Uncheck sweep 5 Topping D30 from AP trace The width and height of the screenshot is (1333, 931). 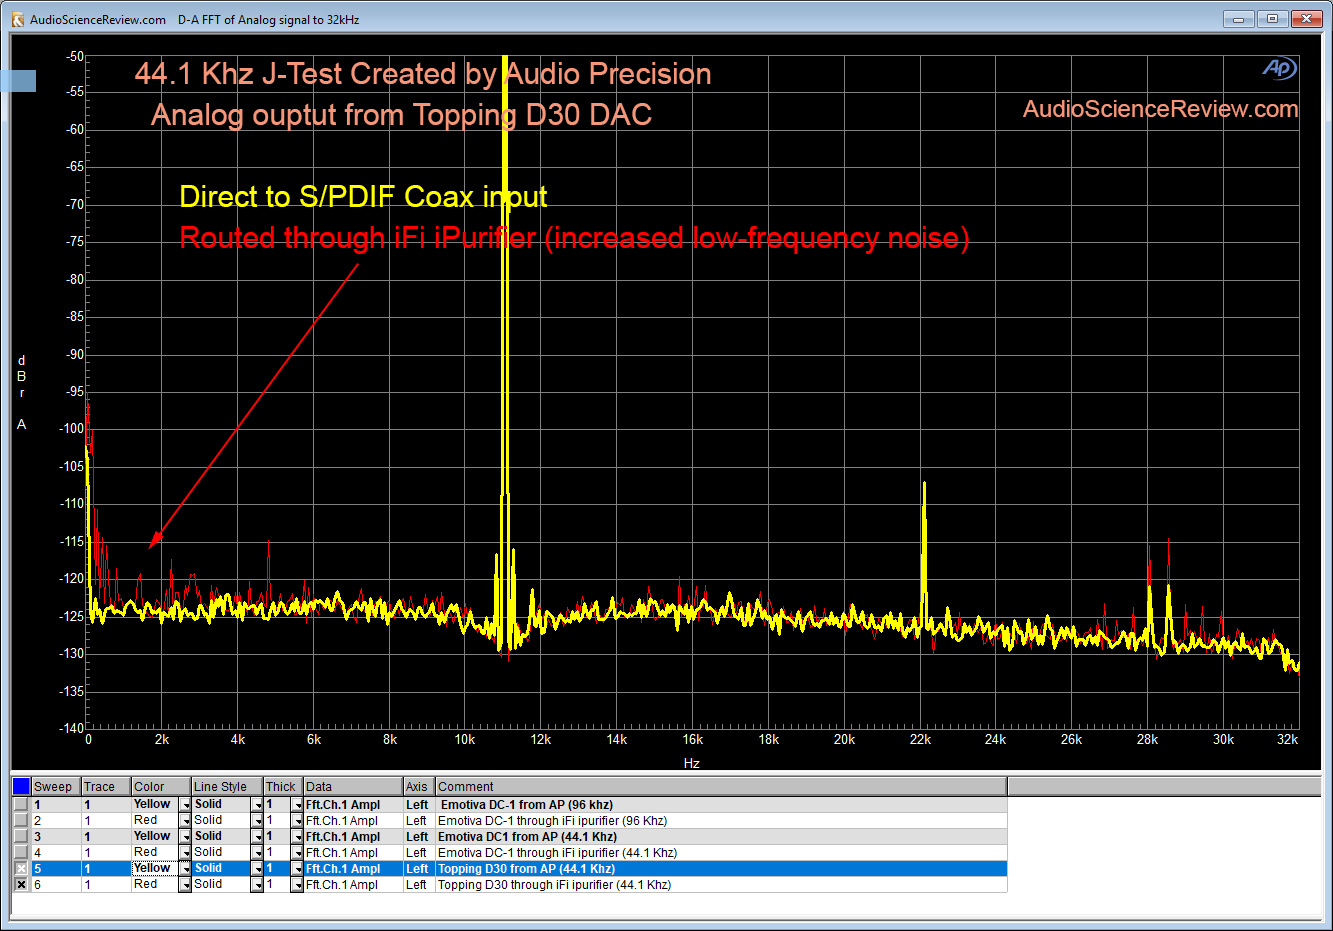pyautogui.click(x=21, y=869)
